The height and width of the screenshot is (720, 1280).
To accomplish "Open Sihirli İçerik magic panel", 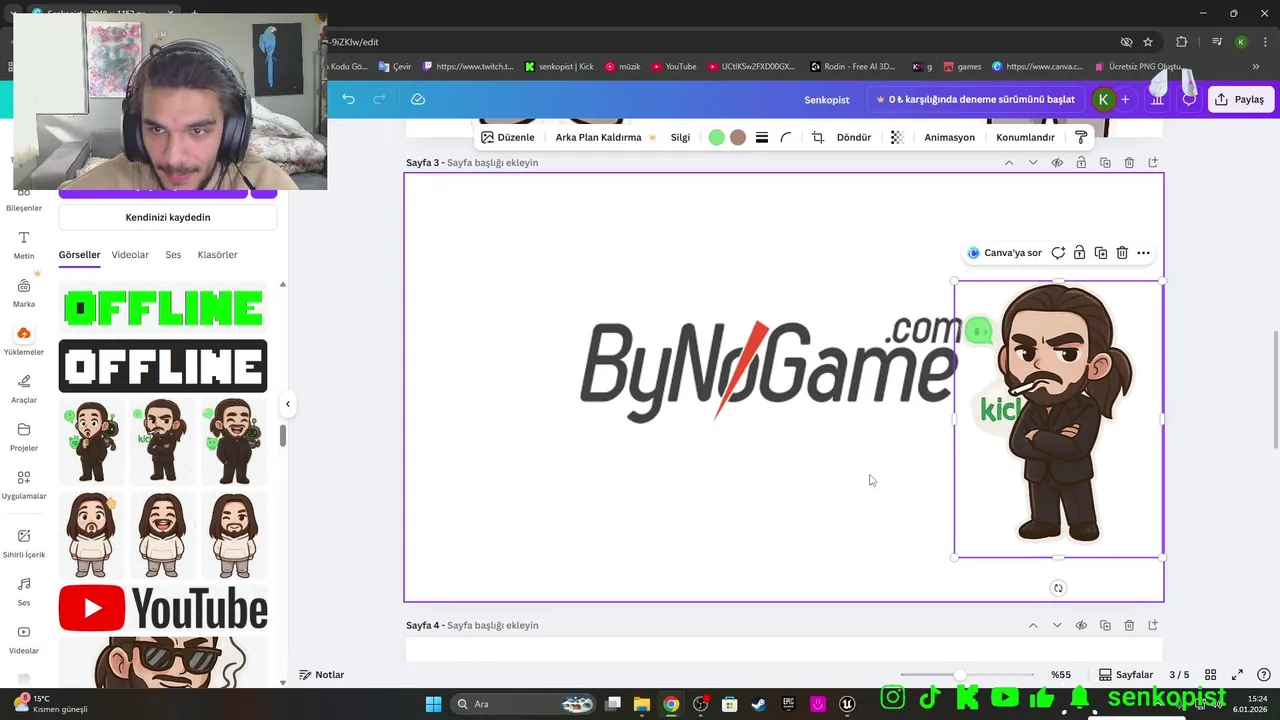I will (x=24, y=543).
